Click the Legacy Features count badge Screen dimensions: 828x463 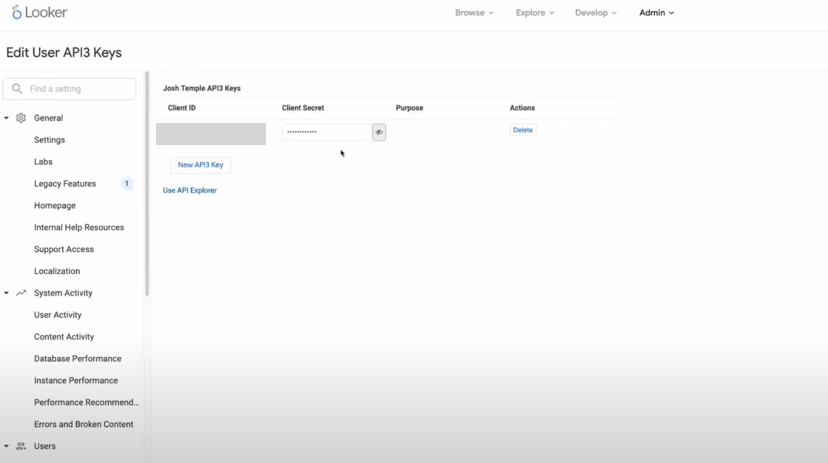click(127, 184)
